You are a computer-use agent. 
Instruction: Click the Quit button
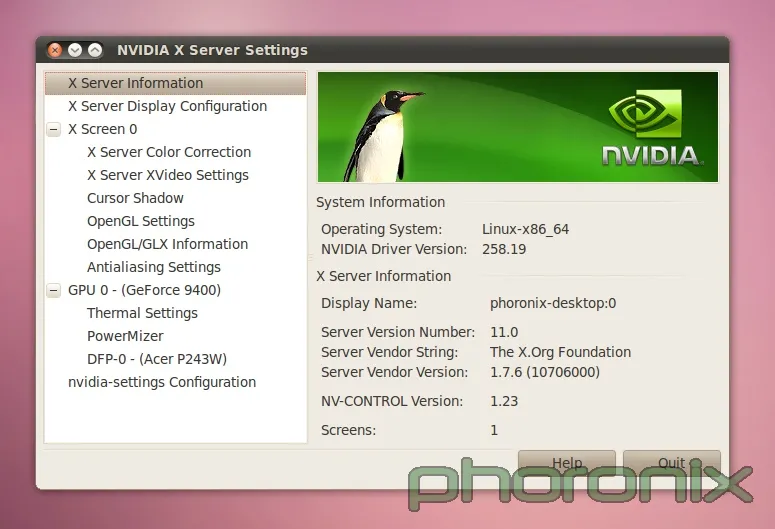[x=672, y=463]
